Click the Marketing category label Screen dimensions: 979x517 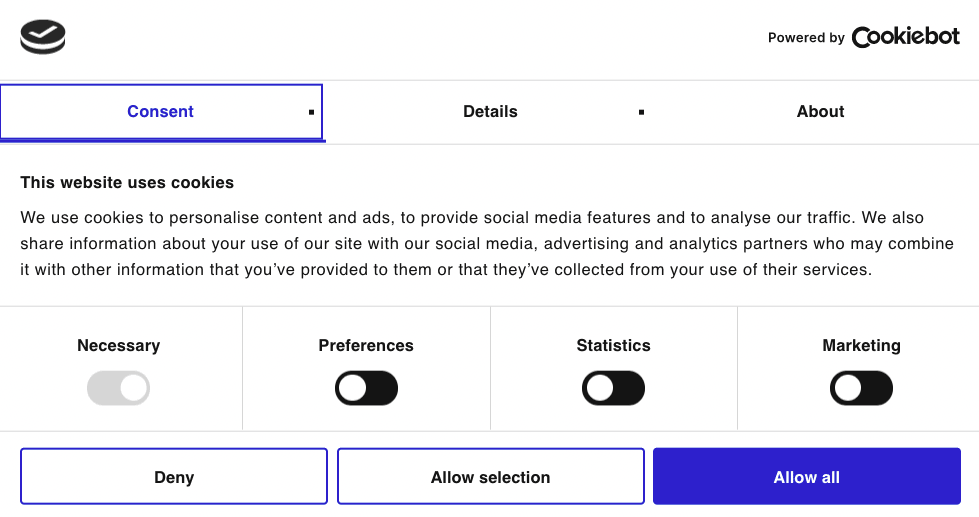[x=861, y=345]
